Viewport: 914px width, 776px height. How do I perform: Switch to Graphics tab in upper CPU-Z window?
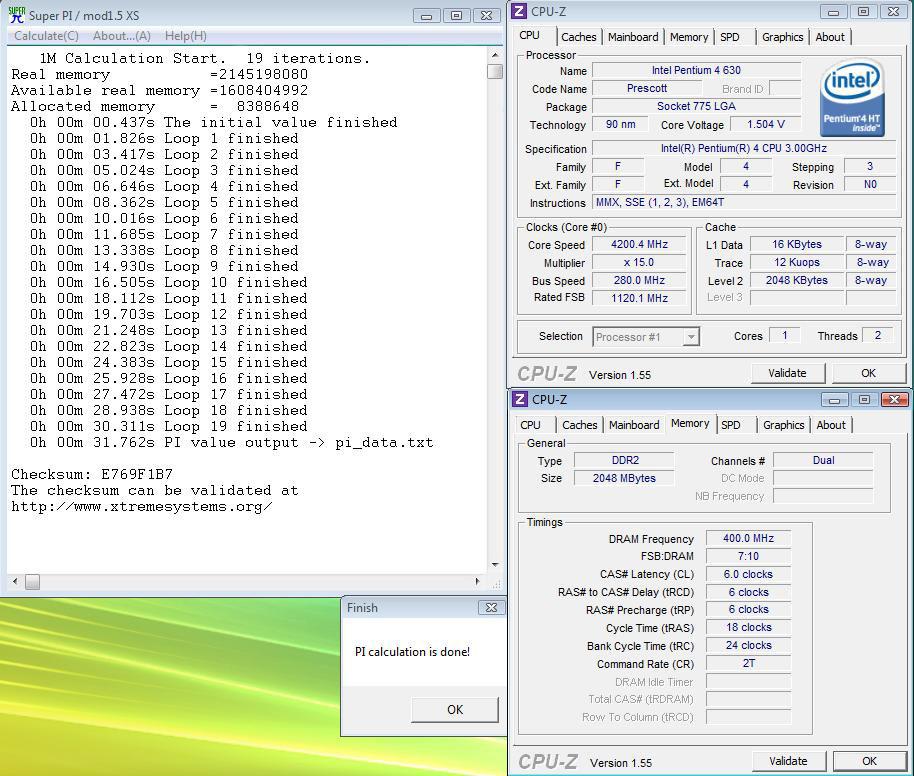pyautogui.click(x=782, y=37)
